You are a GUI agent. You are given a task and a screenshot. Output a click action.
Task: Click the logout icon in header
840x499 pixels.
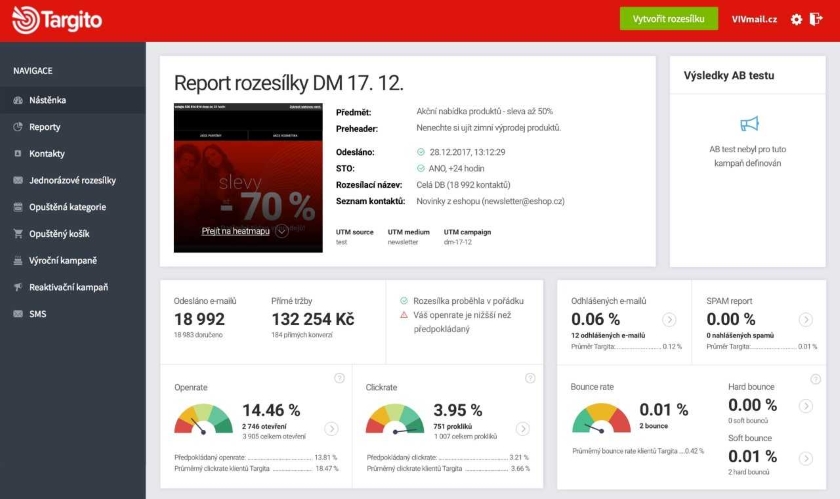[816, 19]
